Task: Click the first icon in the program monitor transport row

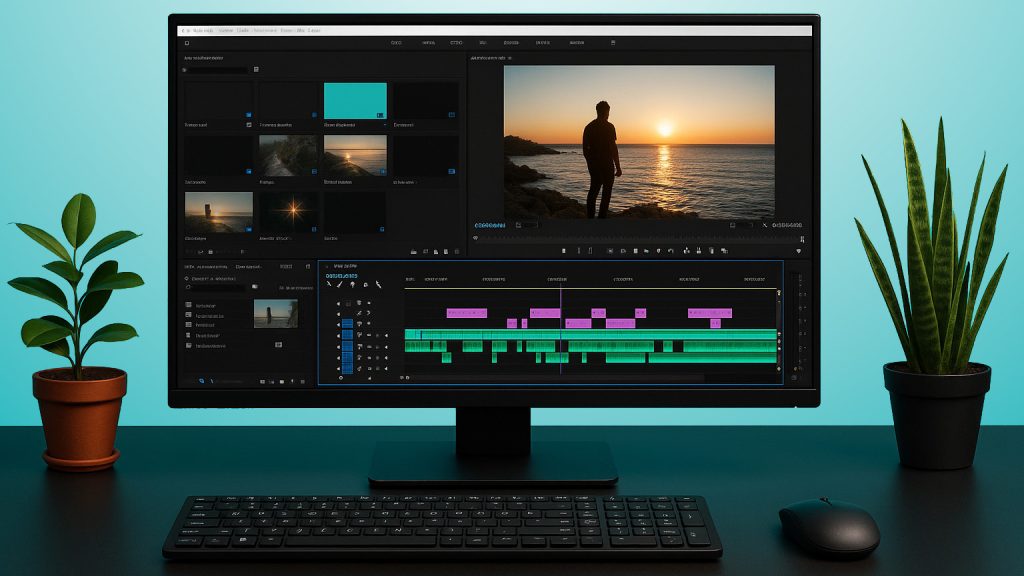Action: (x=563, y=251)
